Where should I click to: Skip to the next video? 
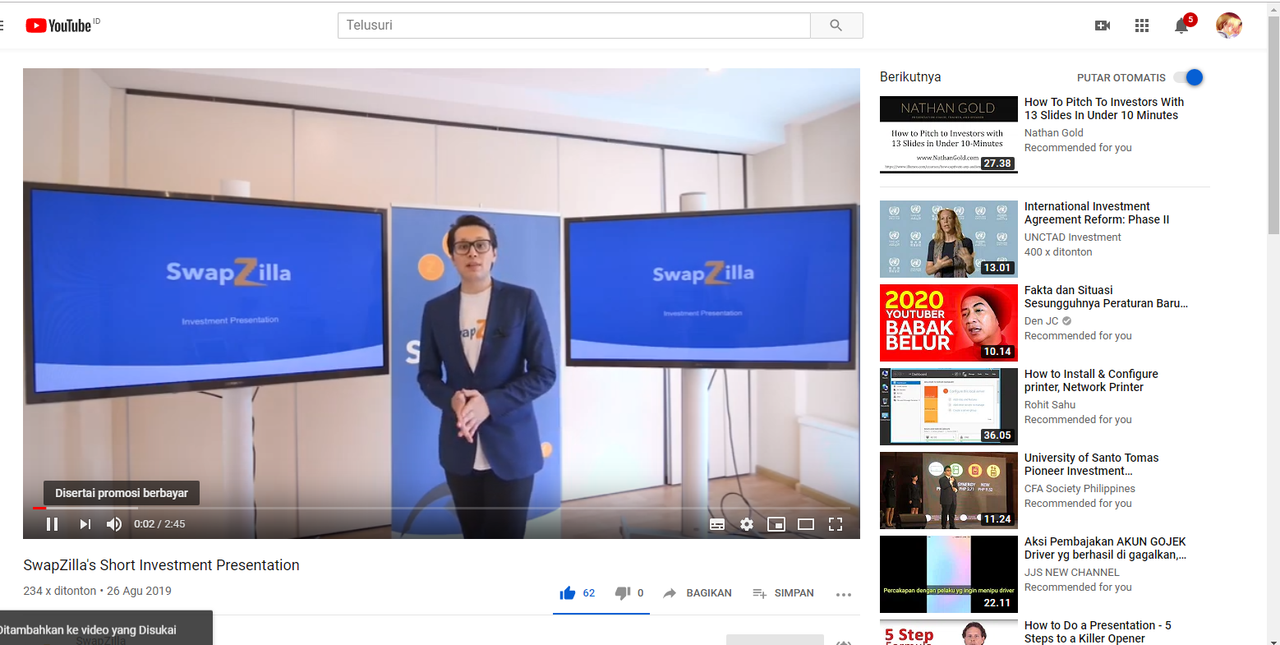[x=85, y=524]
